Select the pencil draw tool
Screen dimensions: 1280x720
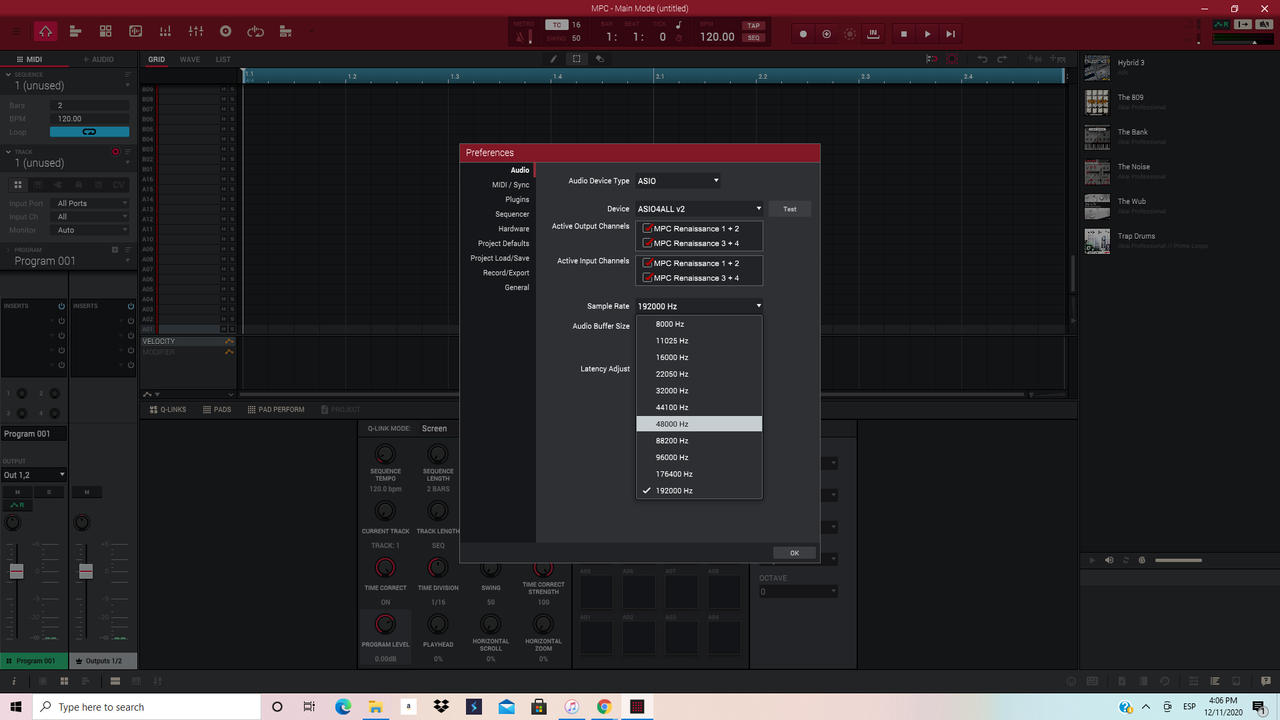[554, 59]
